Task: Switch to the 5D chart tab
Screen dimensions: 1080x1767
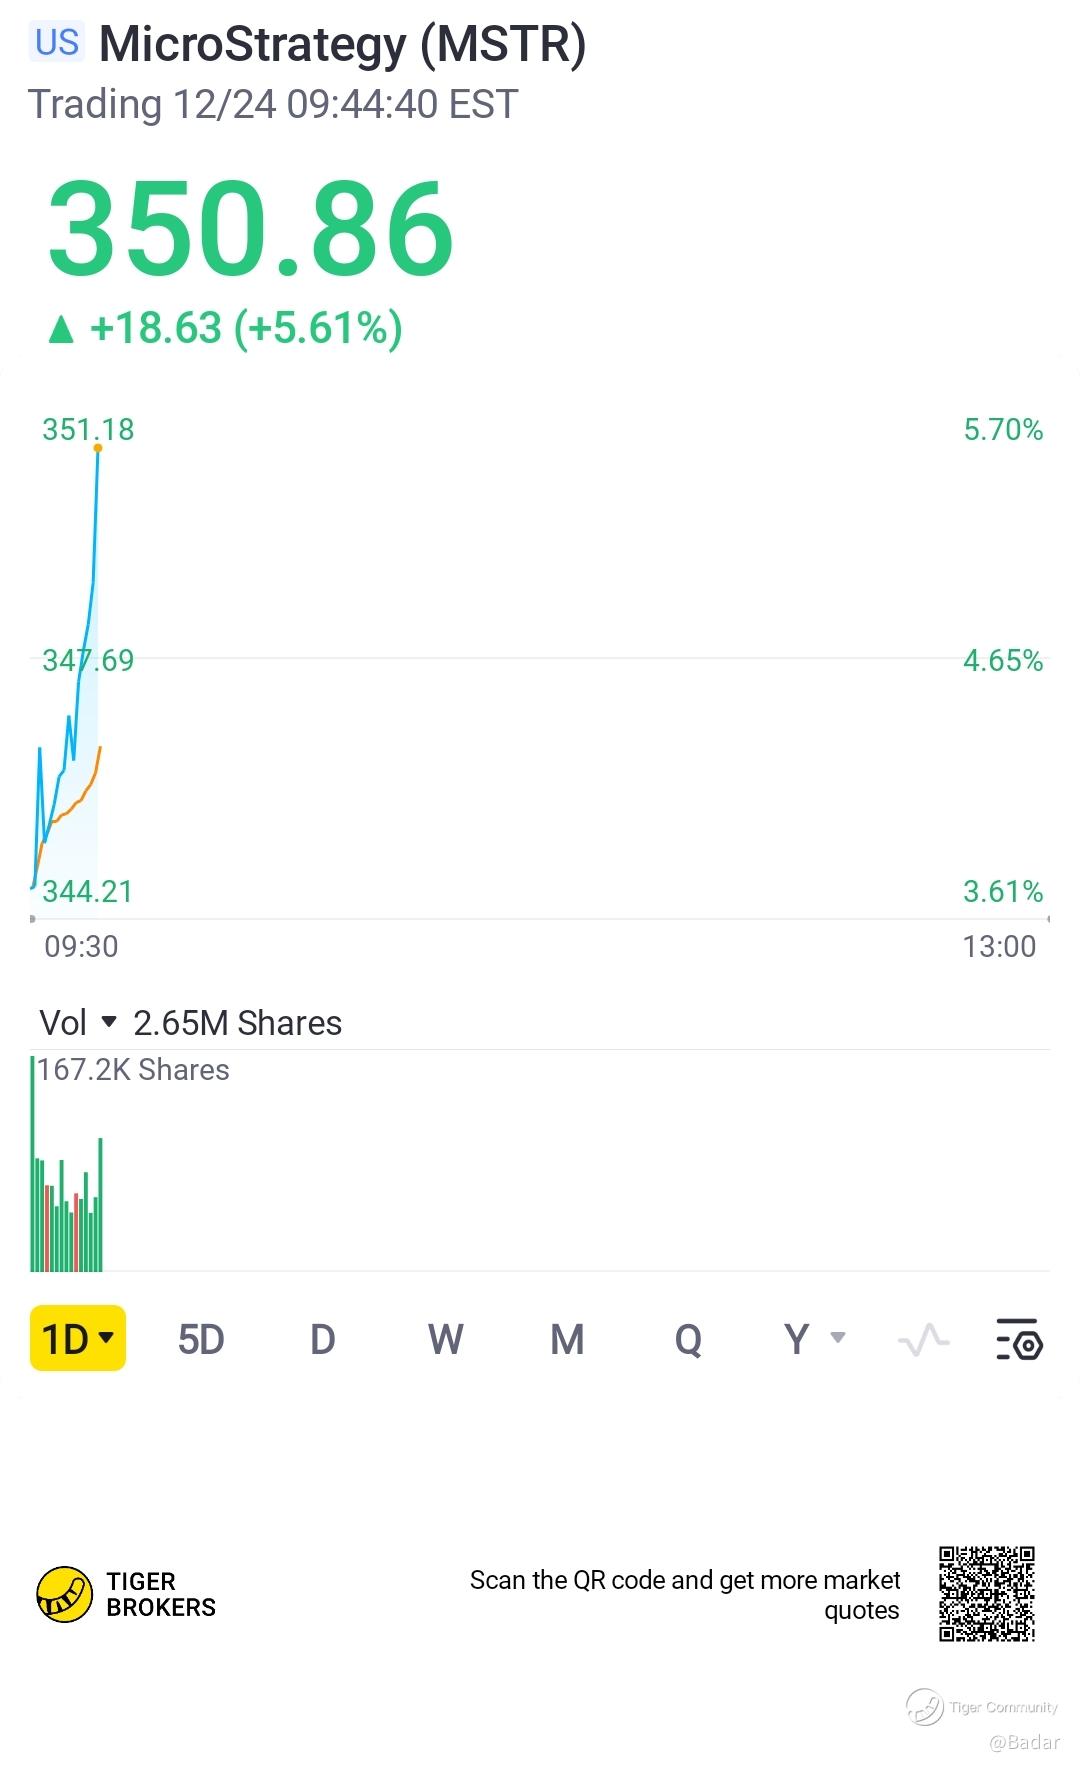Action: click(x=201, y=1339)
